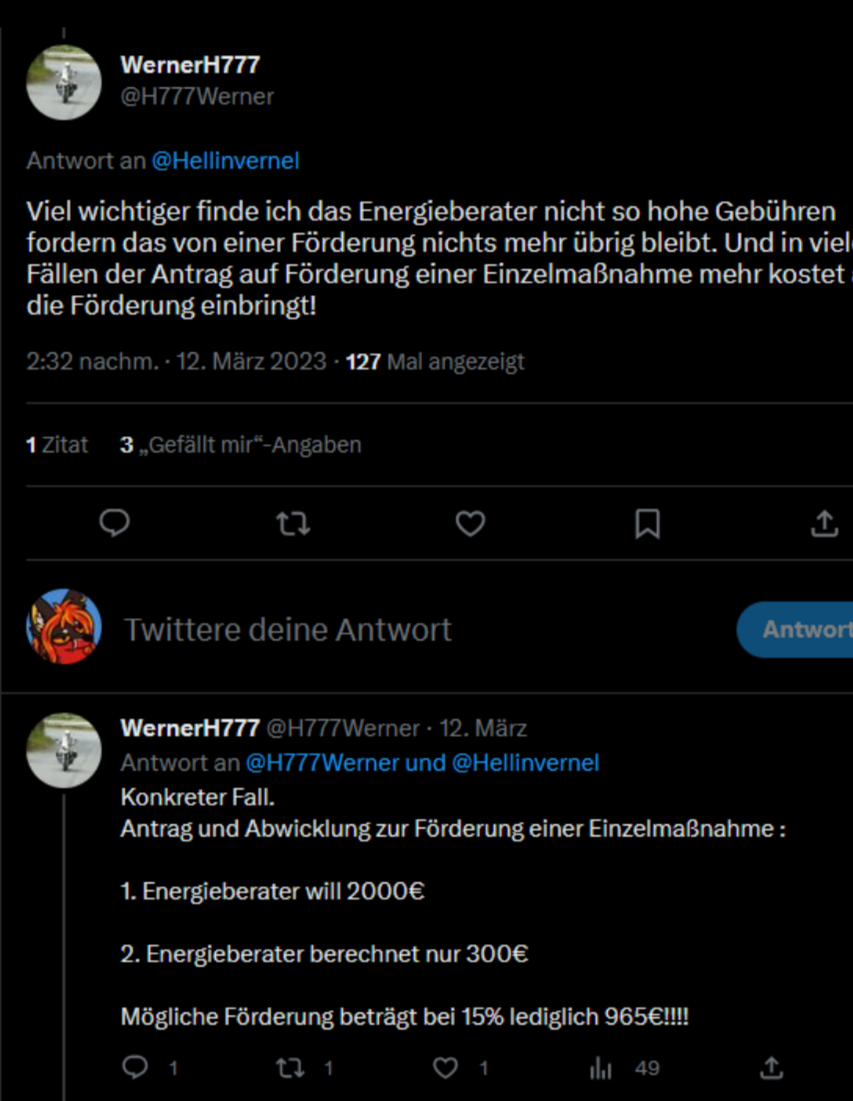Share the 'Konkreter Fall' reply
The height and width of the screenshot is (1101, 853).
pos(771,1068)
